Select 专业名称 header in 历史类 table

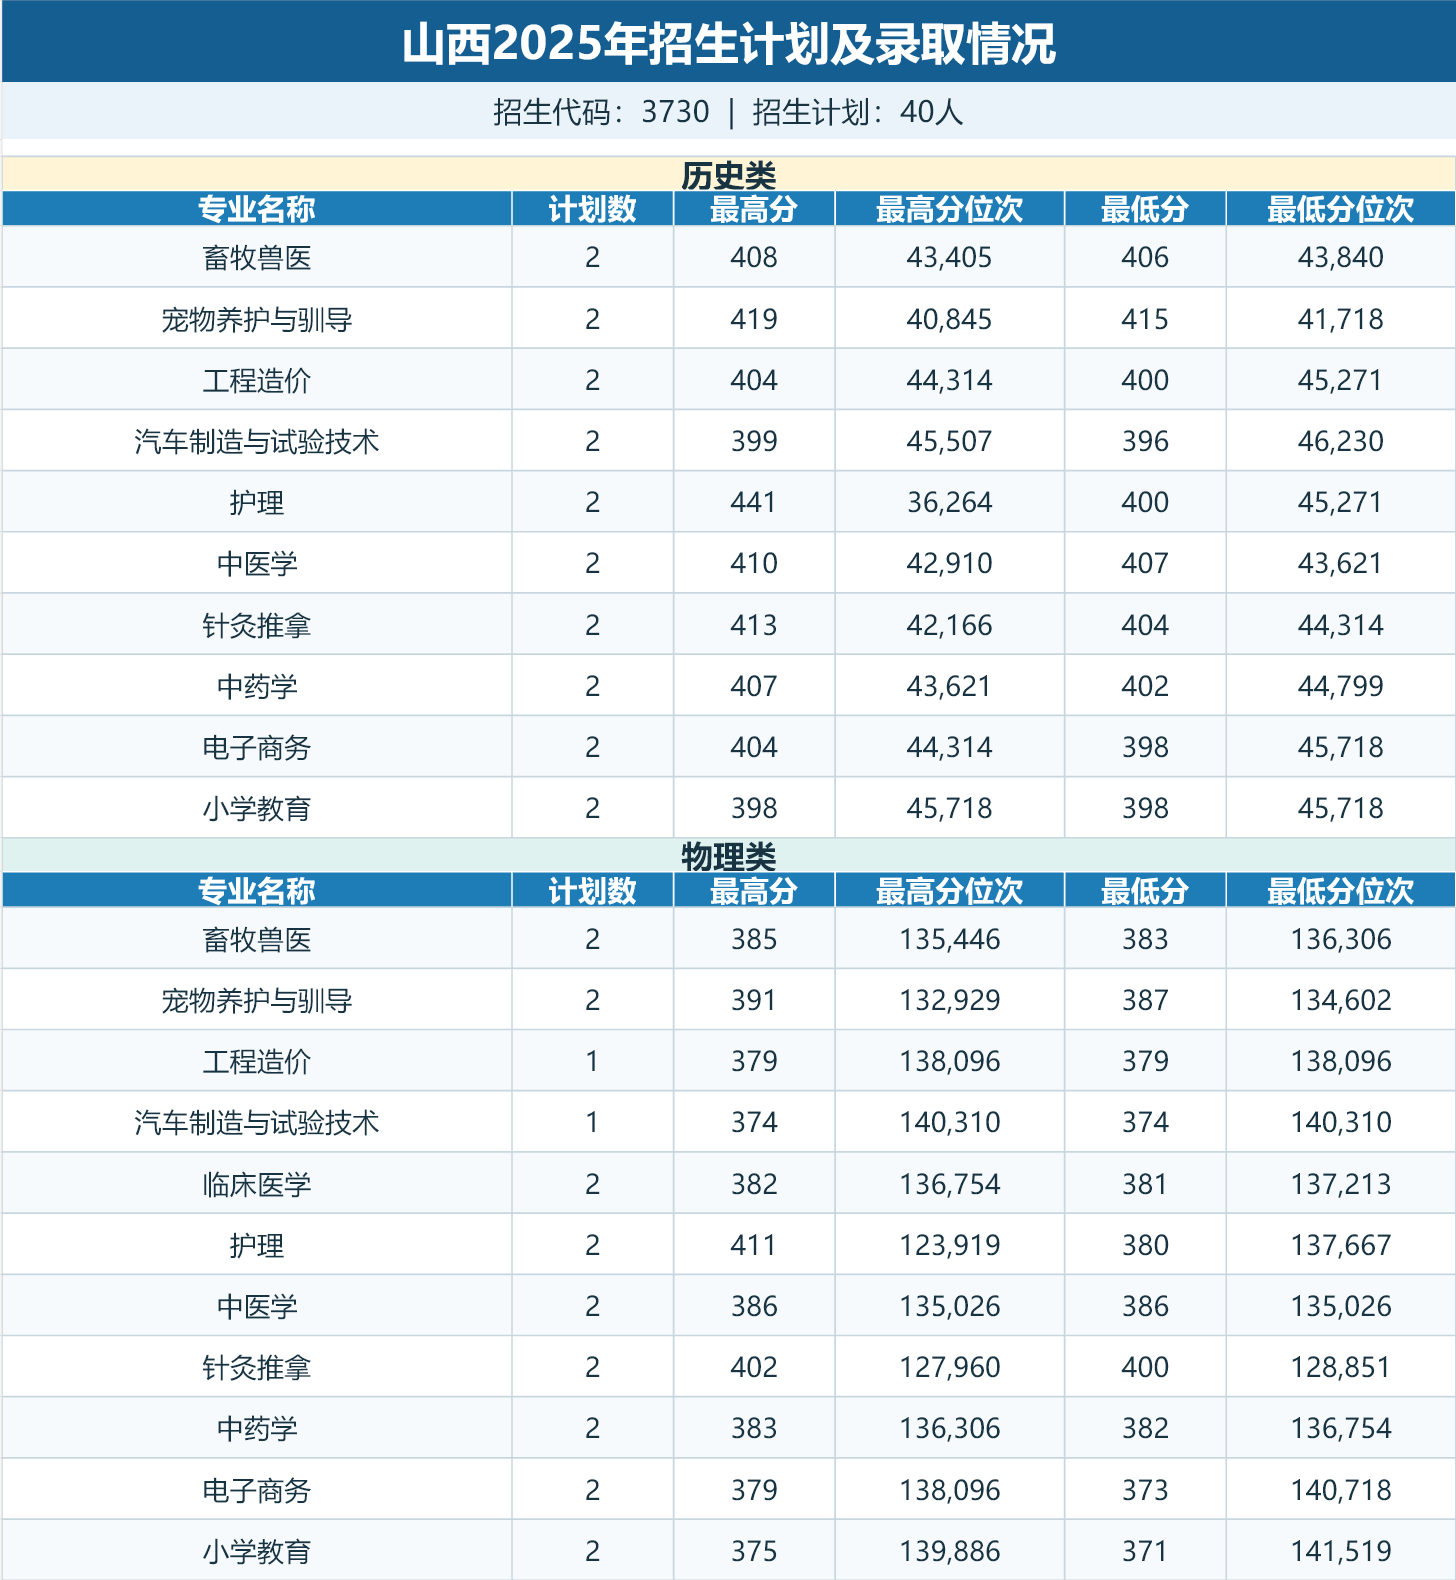(x=257, y=209)
